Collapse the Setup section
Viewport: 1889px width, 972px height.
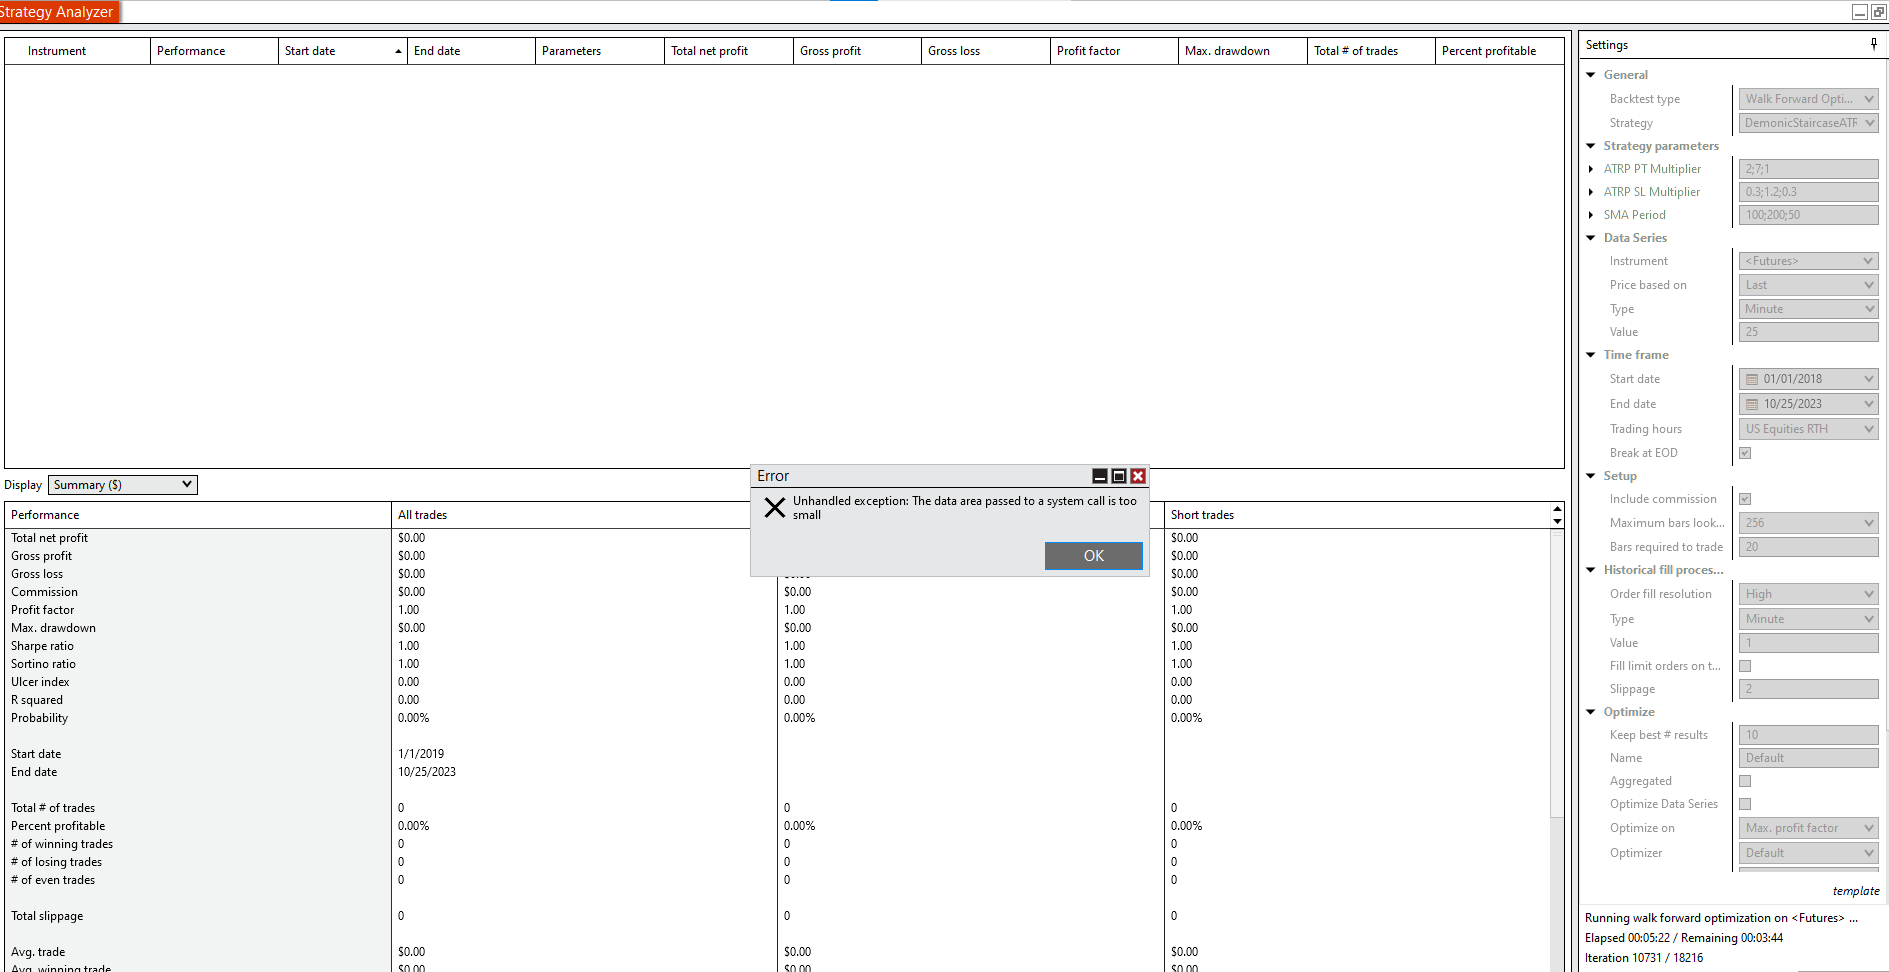pyautogui.click(x=1591, y=476)
